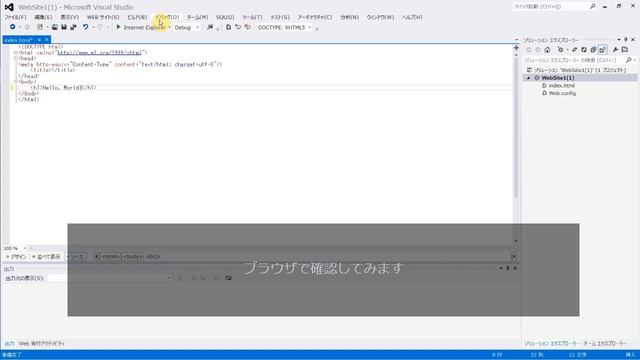Switch to Web 発行アクティビティ tab
Image resolution: width=640 pixels, height=360 pixels.
coord(42,344)
